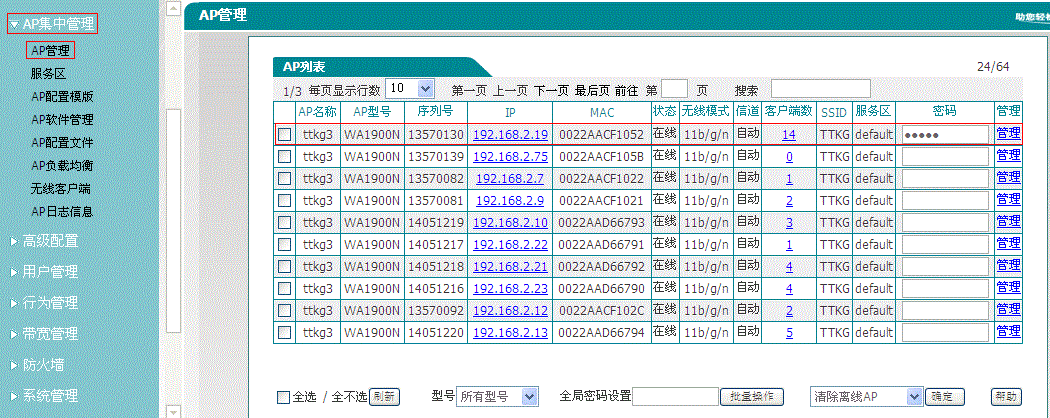The image size is (1050, 418).
Task: Open the AP配置模版 sidebar item
Action: click(62, 96)
